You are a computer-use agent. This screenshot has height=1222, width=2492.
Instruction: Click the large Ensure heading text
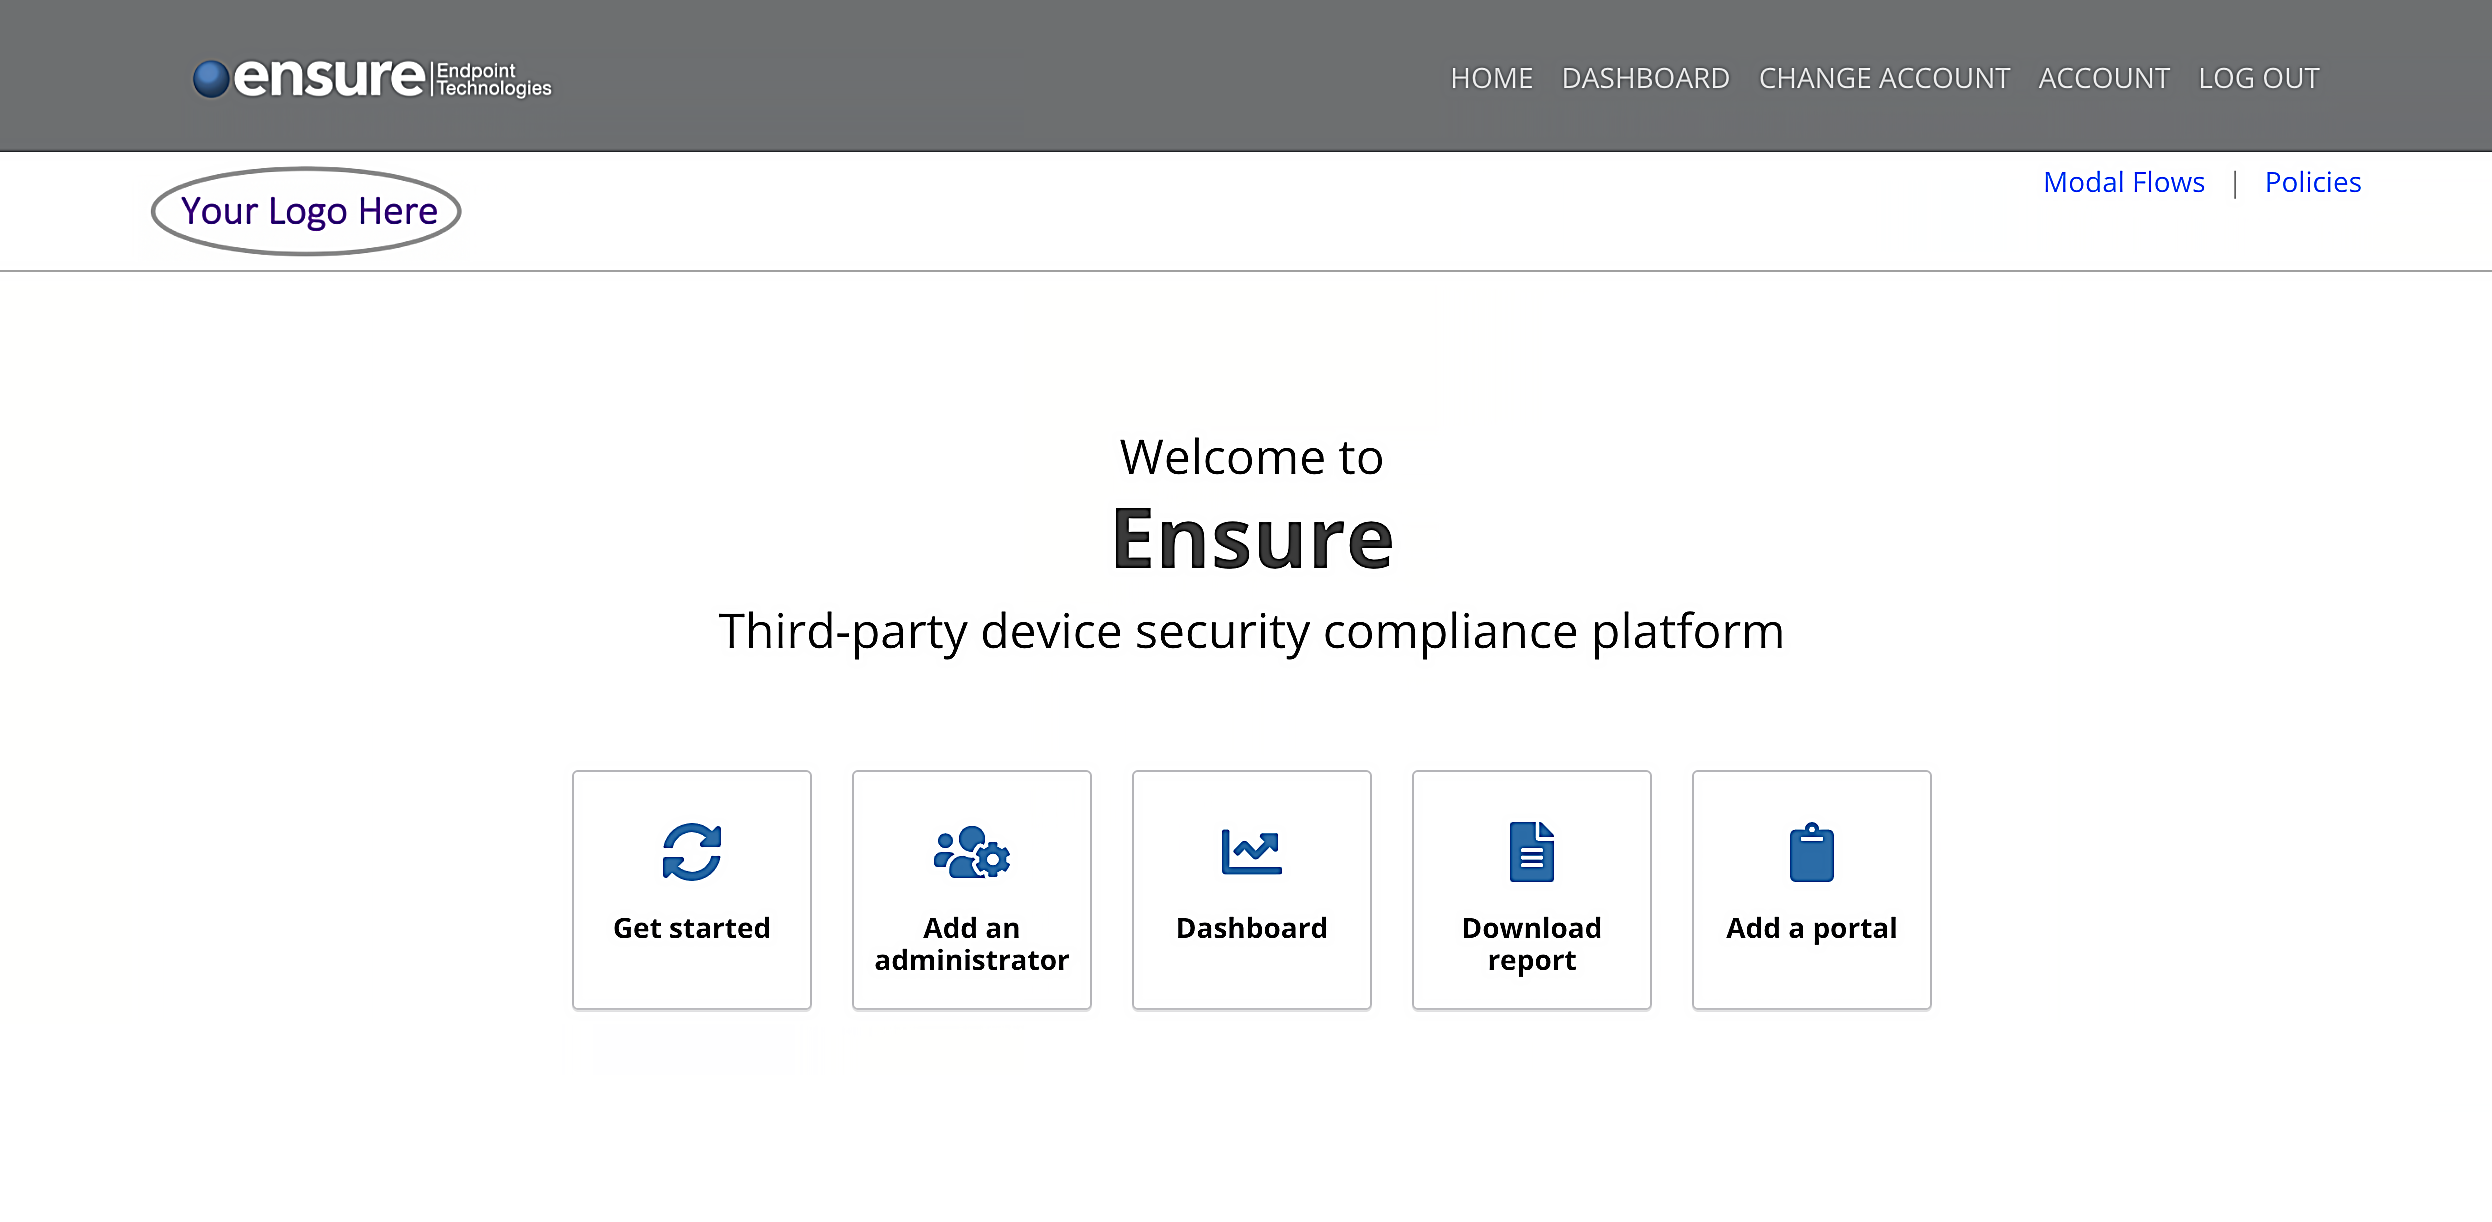(x=1252, y=539)
